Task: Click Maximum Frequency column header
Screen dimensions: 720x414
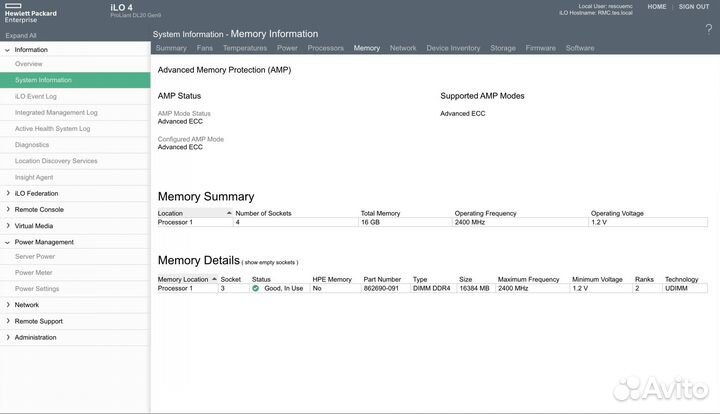Action: tap(529, 279)
